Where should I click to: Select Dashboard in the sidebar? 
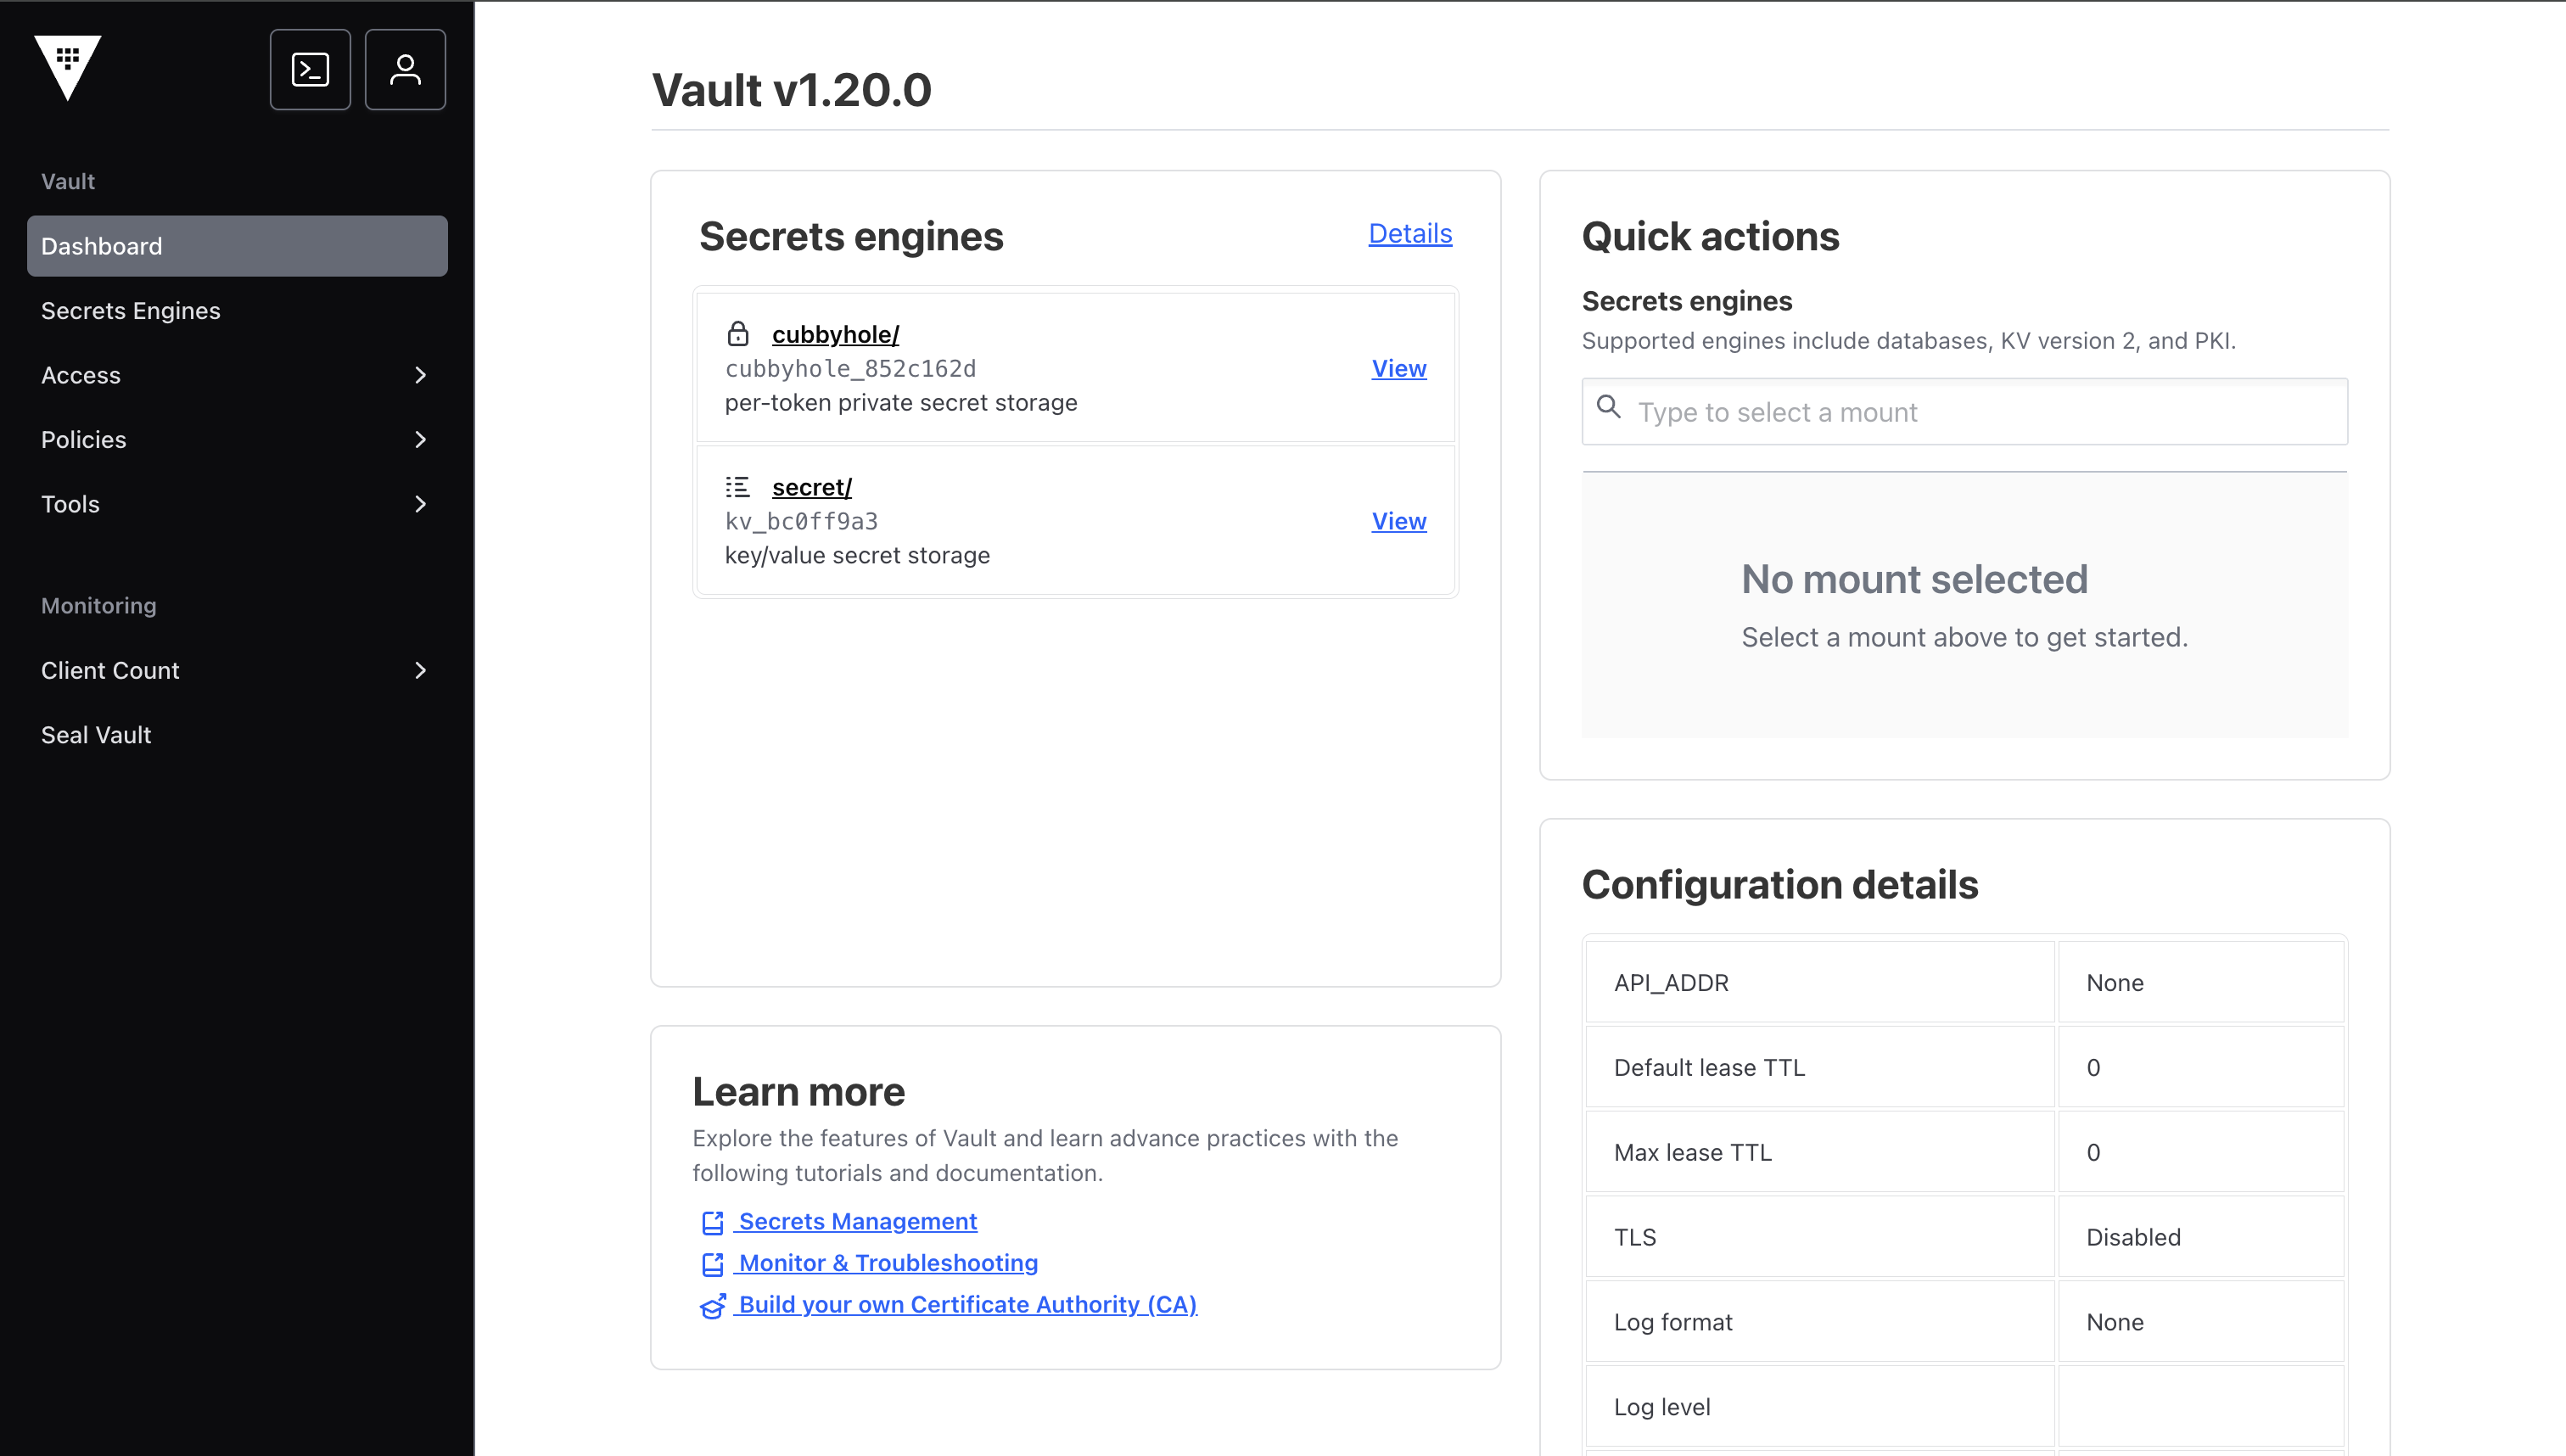(237, 246)
